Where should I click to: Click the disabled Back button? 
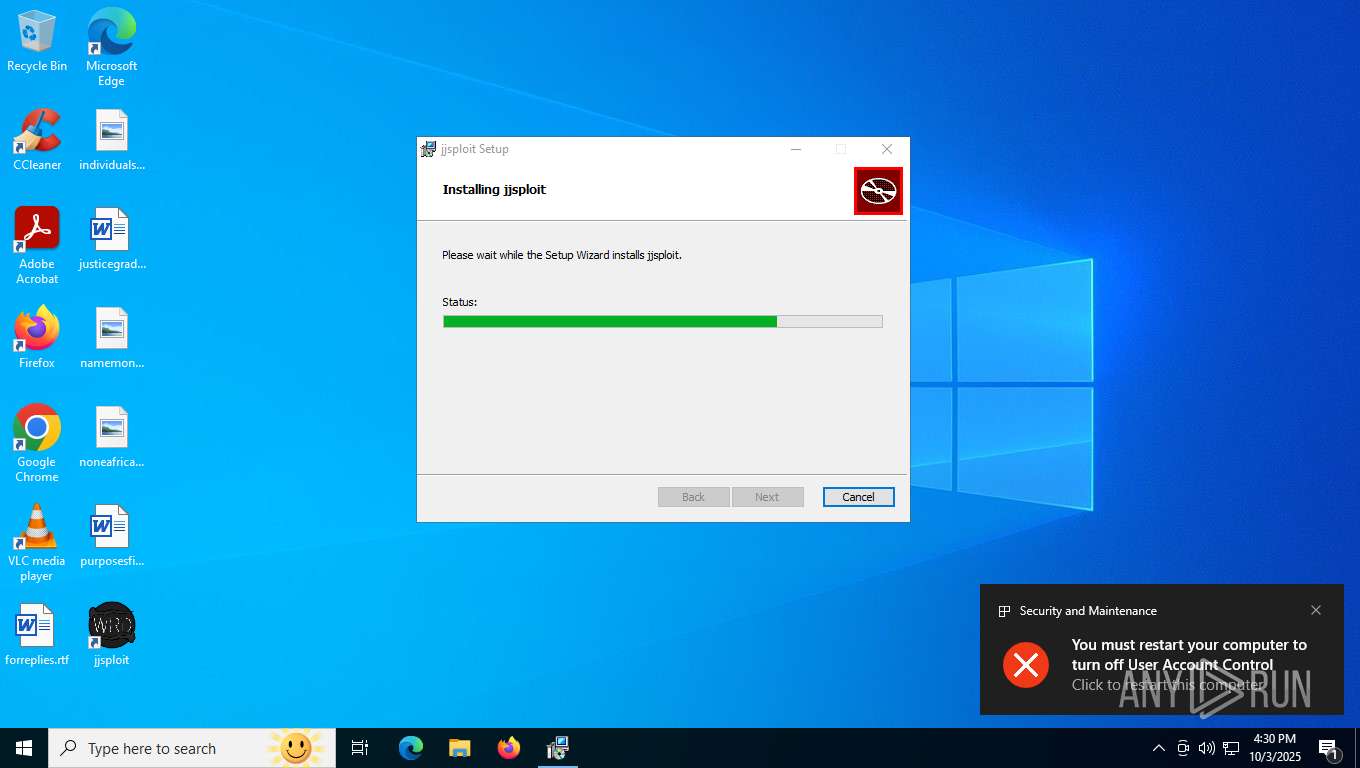(693, 497)
